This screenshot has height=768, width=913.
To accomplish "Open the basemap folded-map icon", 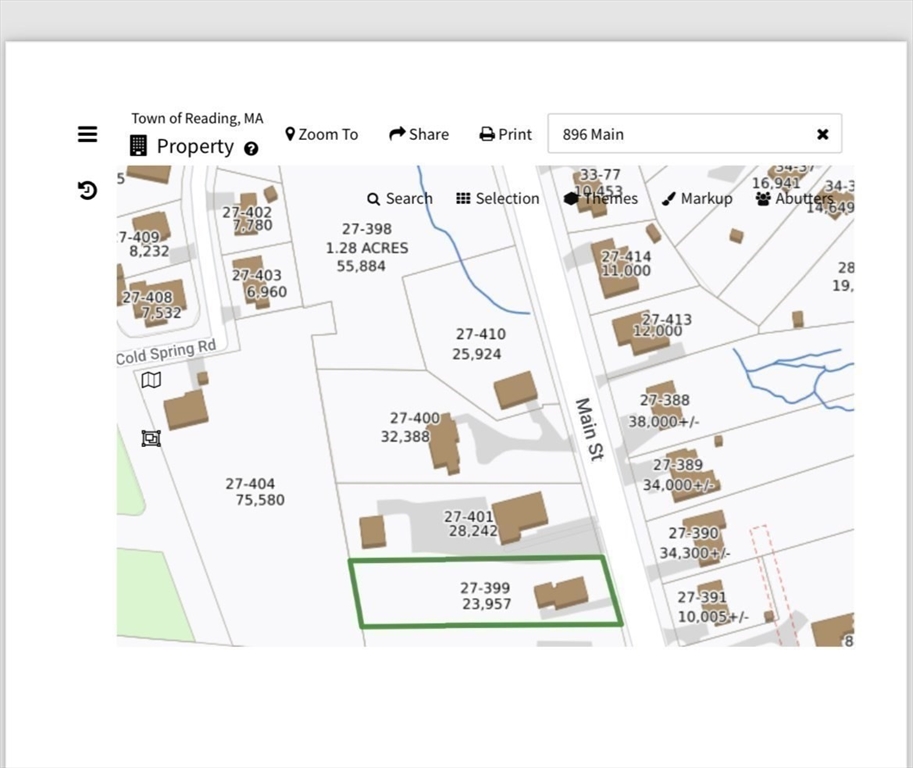I will click(151, 380).
